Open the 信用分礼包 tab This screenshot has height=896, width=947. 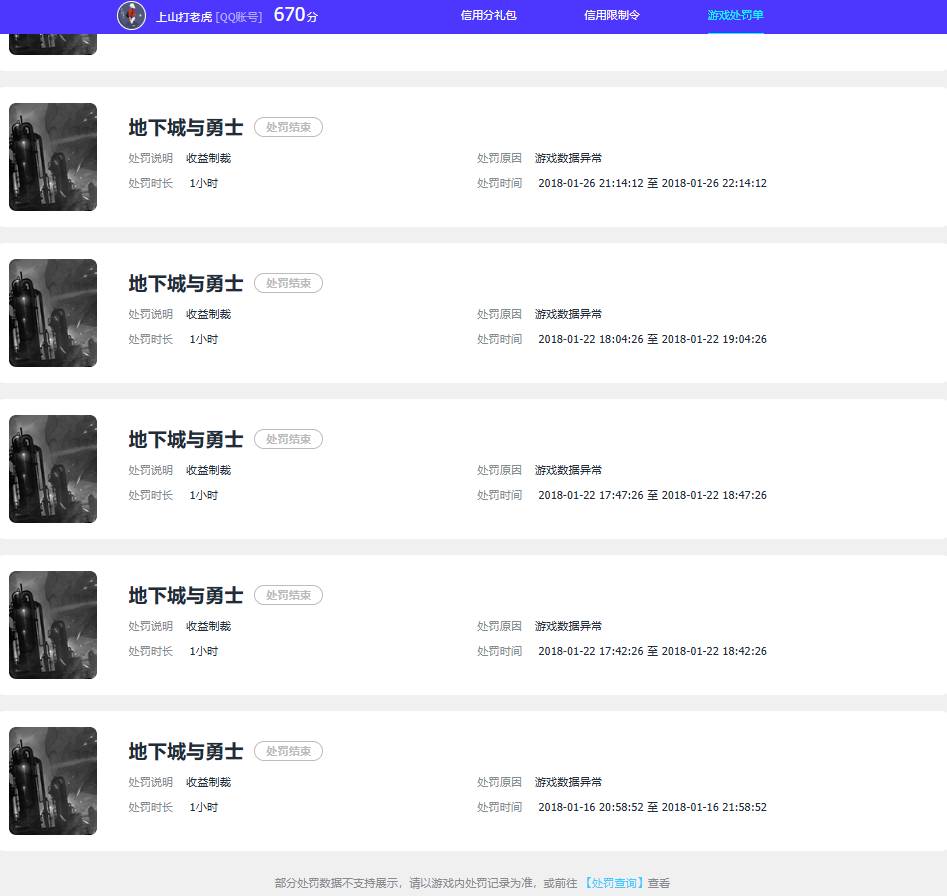click(x=488, y=16)
